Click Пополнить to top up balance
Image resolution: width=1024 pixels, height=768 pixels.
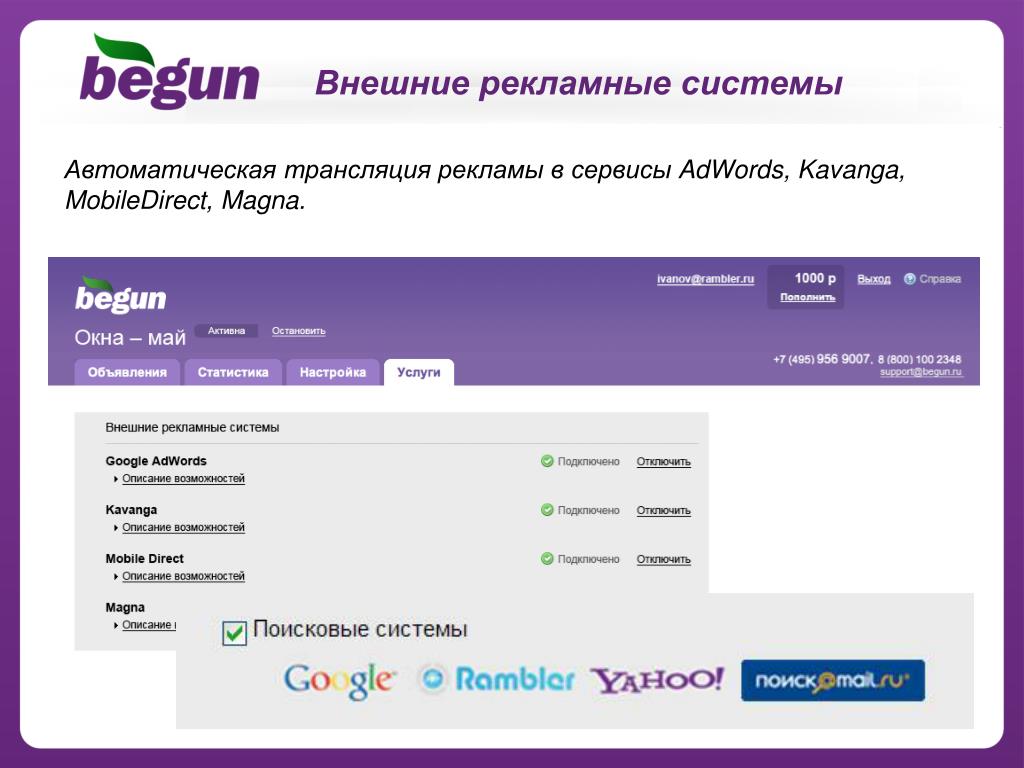(807, 297)
